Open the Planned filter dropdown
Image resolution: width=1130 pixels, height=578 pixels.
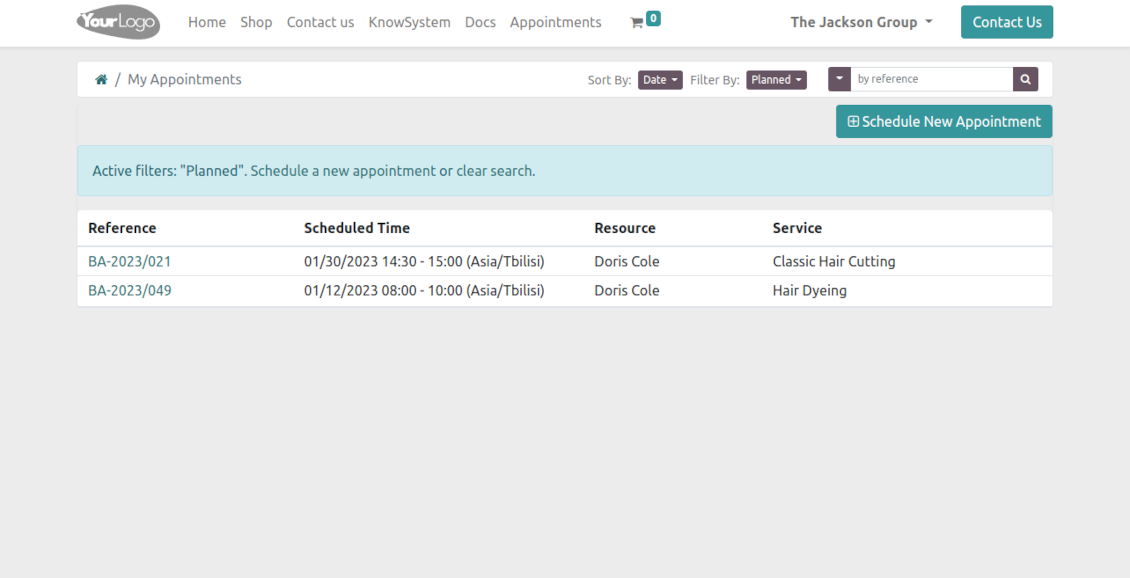tap(776, 80)
